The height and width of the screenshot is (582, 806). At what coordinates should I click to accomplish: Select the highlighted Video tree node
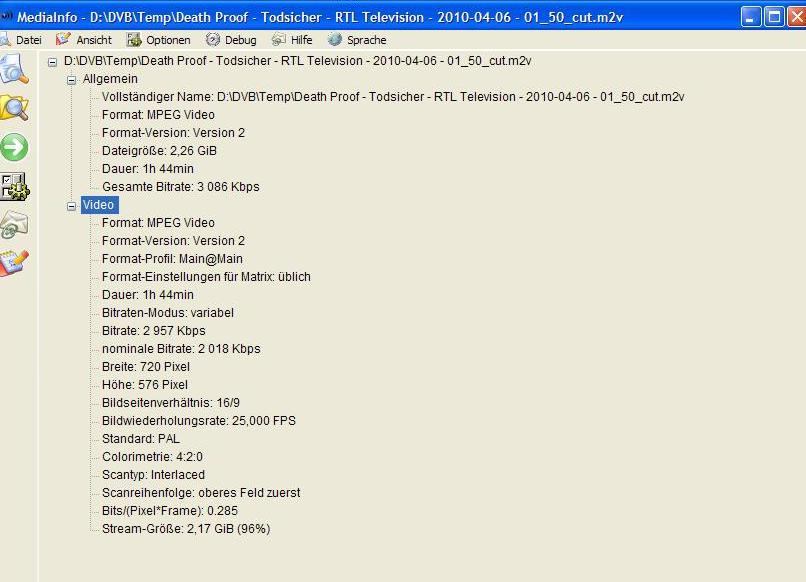99,205
